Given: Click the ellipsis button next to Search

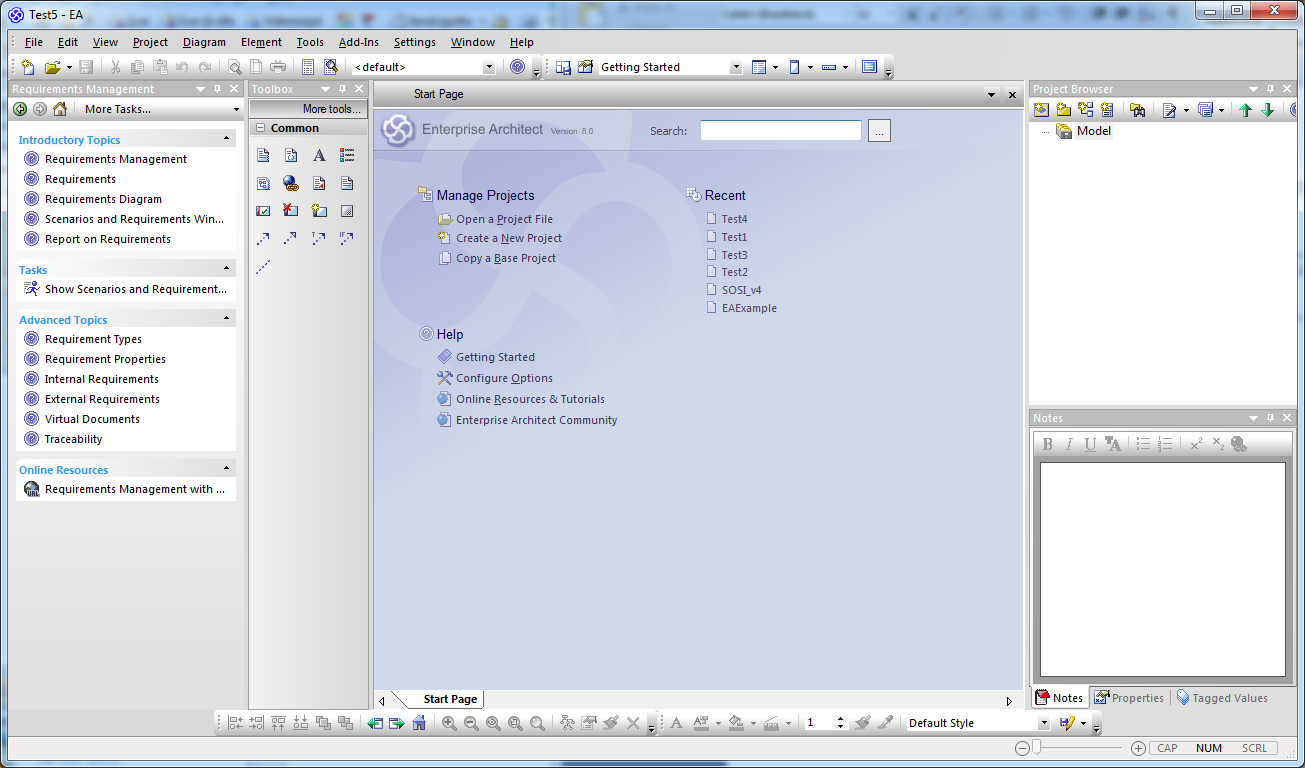Looking at the screenshot, I should (x=879, y=131).
